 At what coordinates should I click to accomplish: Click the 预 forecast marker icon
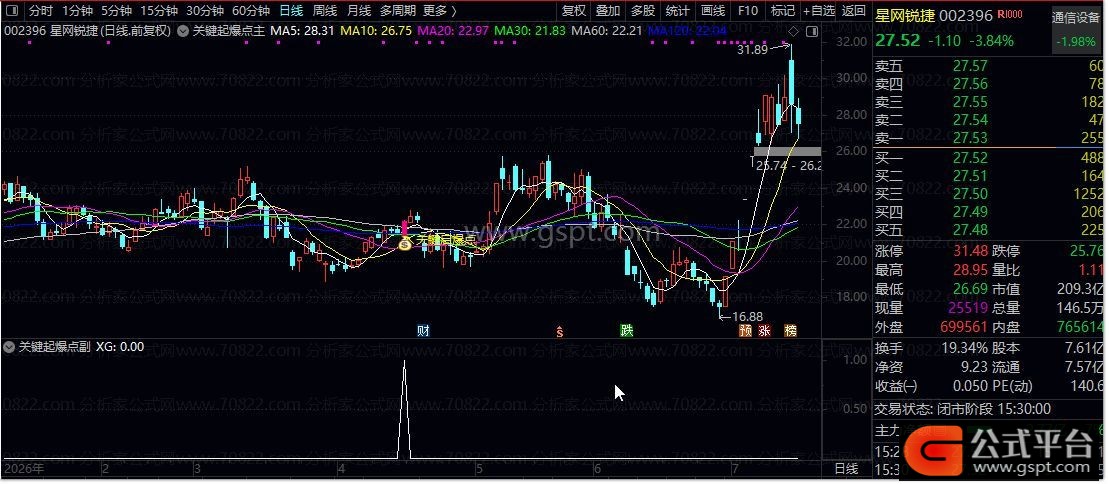click(x=745, y=330)
